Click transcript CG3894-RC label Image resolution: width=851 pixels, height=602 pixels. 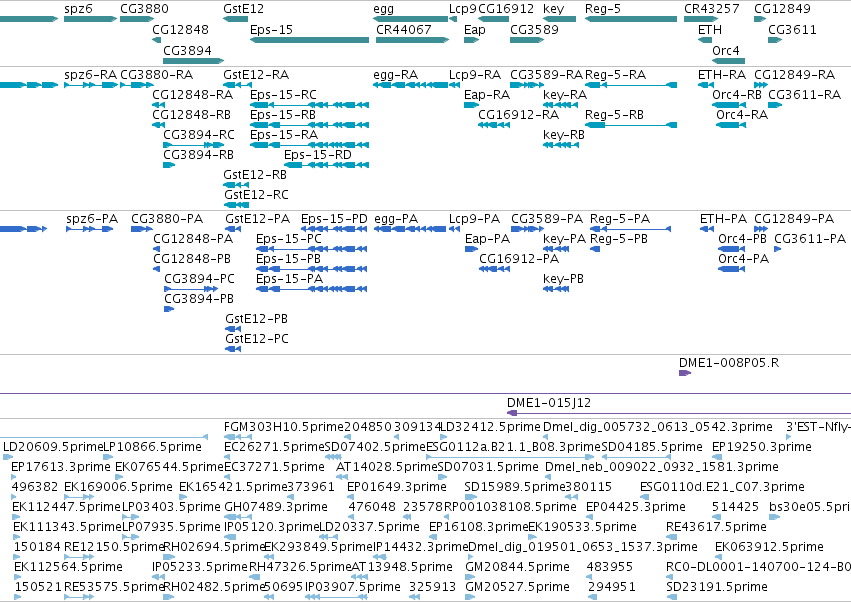point(199,135)
